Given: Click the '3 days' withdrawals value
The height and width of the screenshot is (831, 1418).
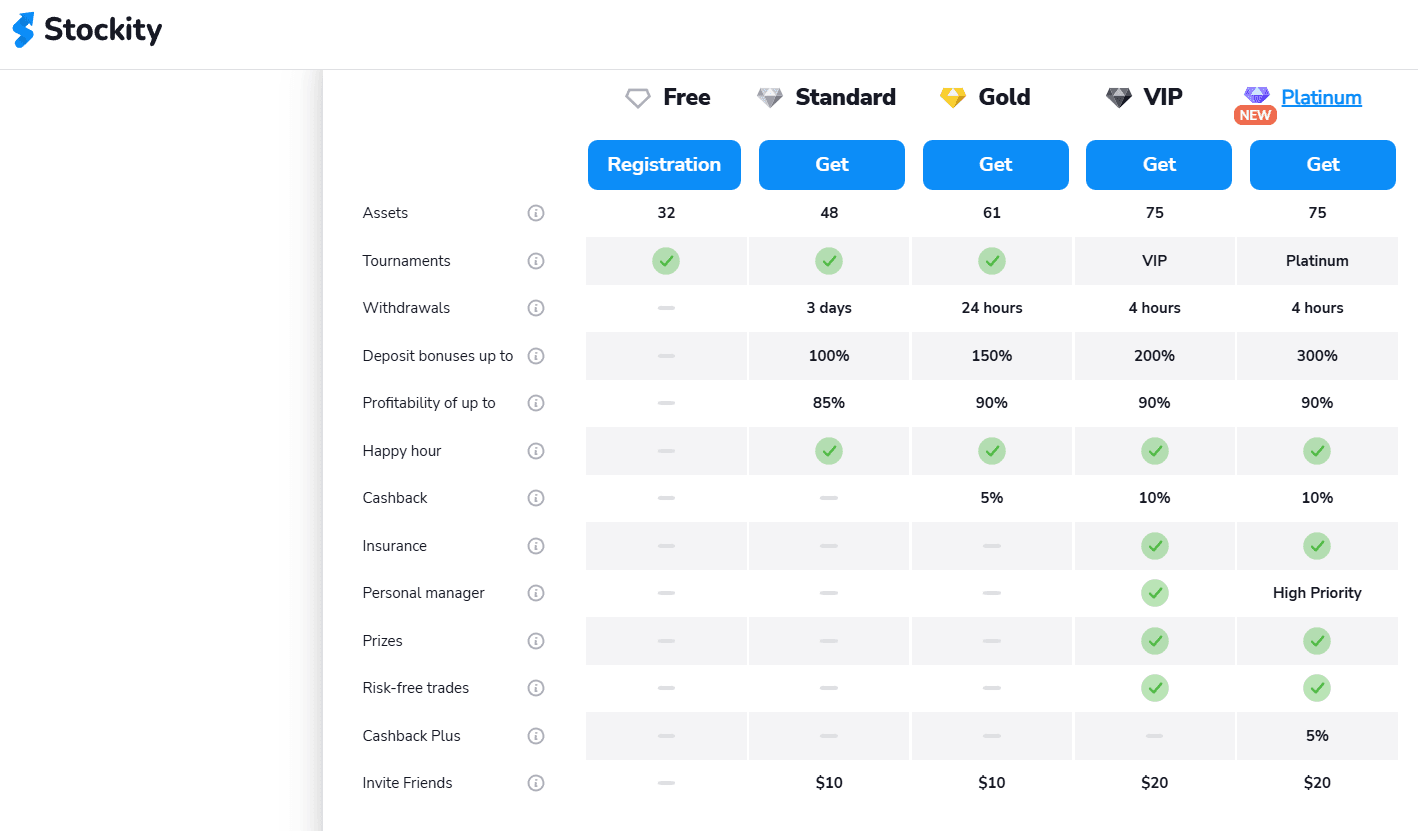Looking at the screenshot, I should tap(829, 308).
